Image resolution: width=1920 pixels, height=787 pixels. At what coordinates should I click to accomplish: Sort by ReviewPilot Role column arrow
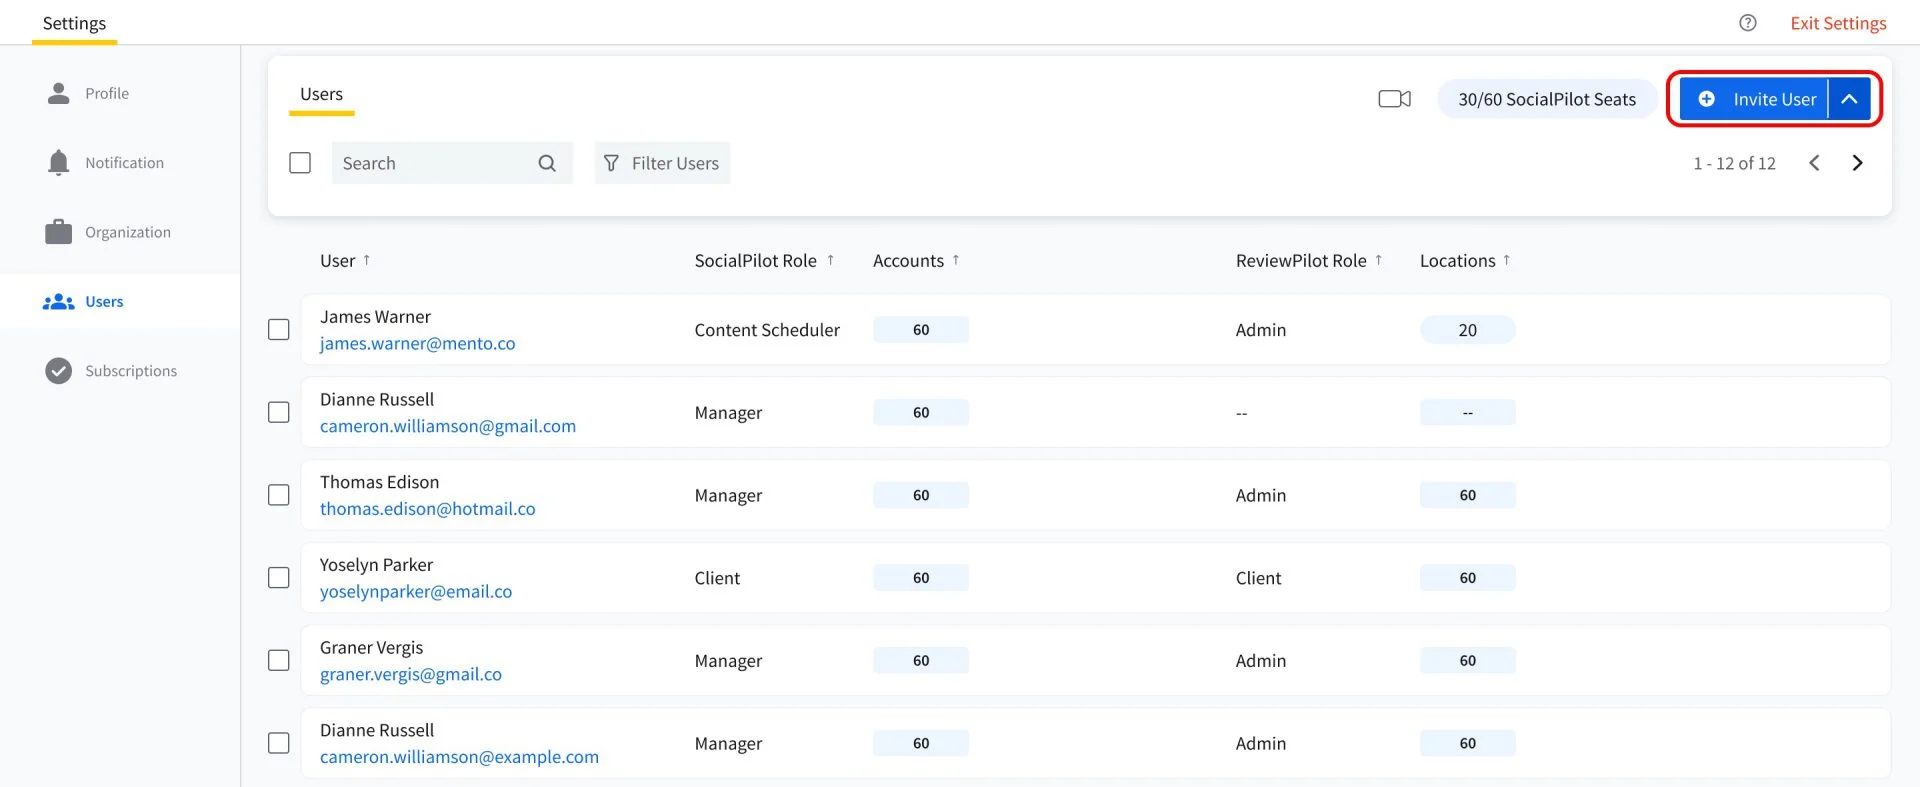click(1378, 260)
